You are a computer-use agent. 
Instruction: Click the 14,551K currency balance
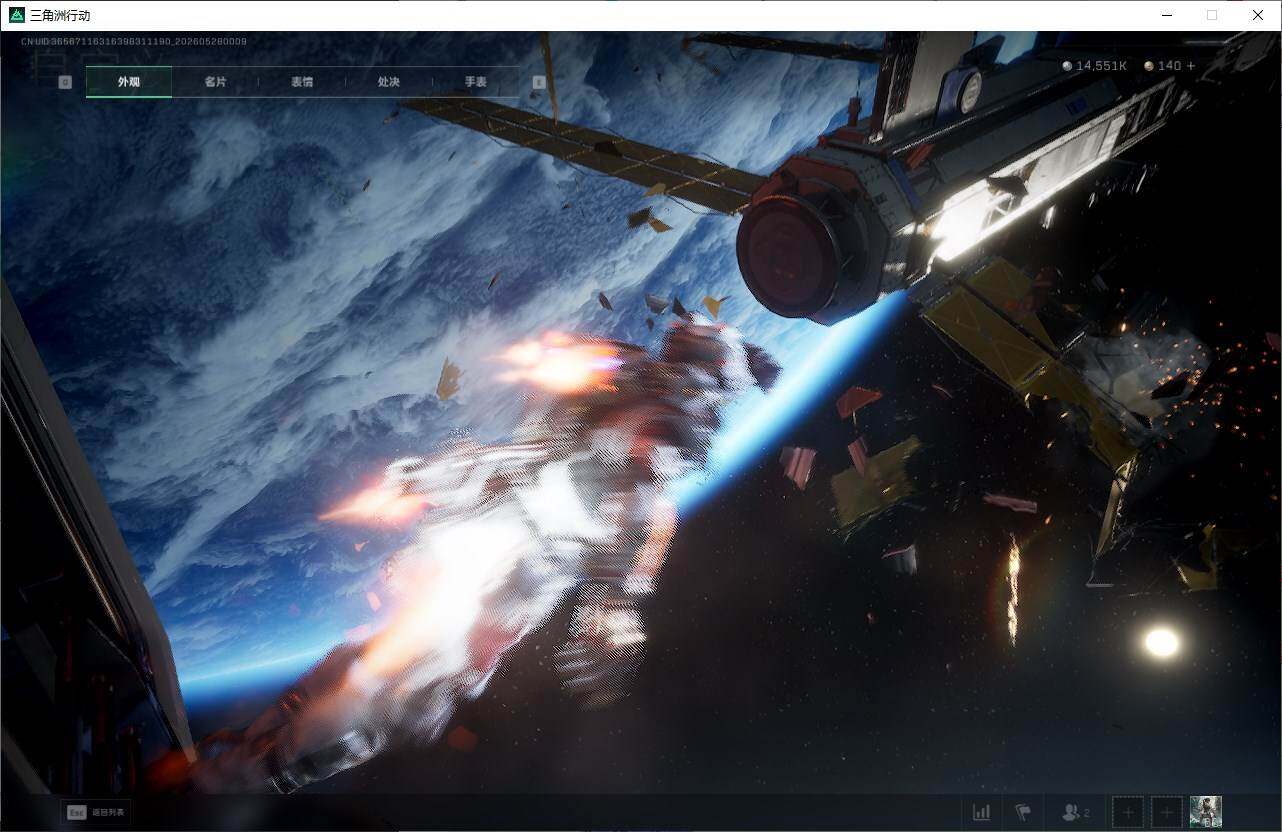tap(1101, 66)
